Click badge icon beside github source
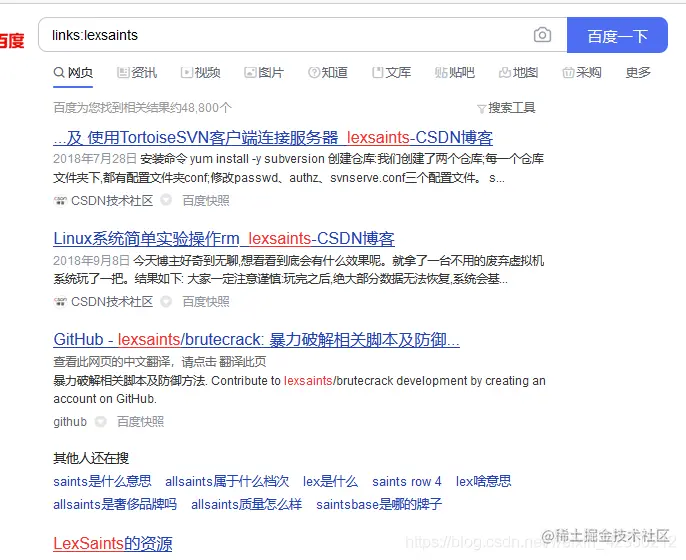 (101, 421)
